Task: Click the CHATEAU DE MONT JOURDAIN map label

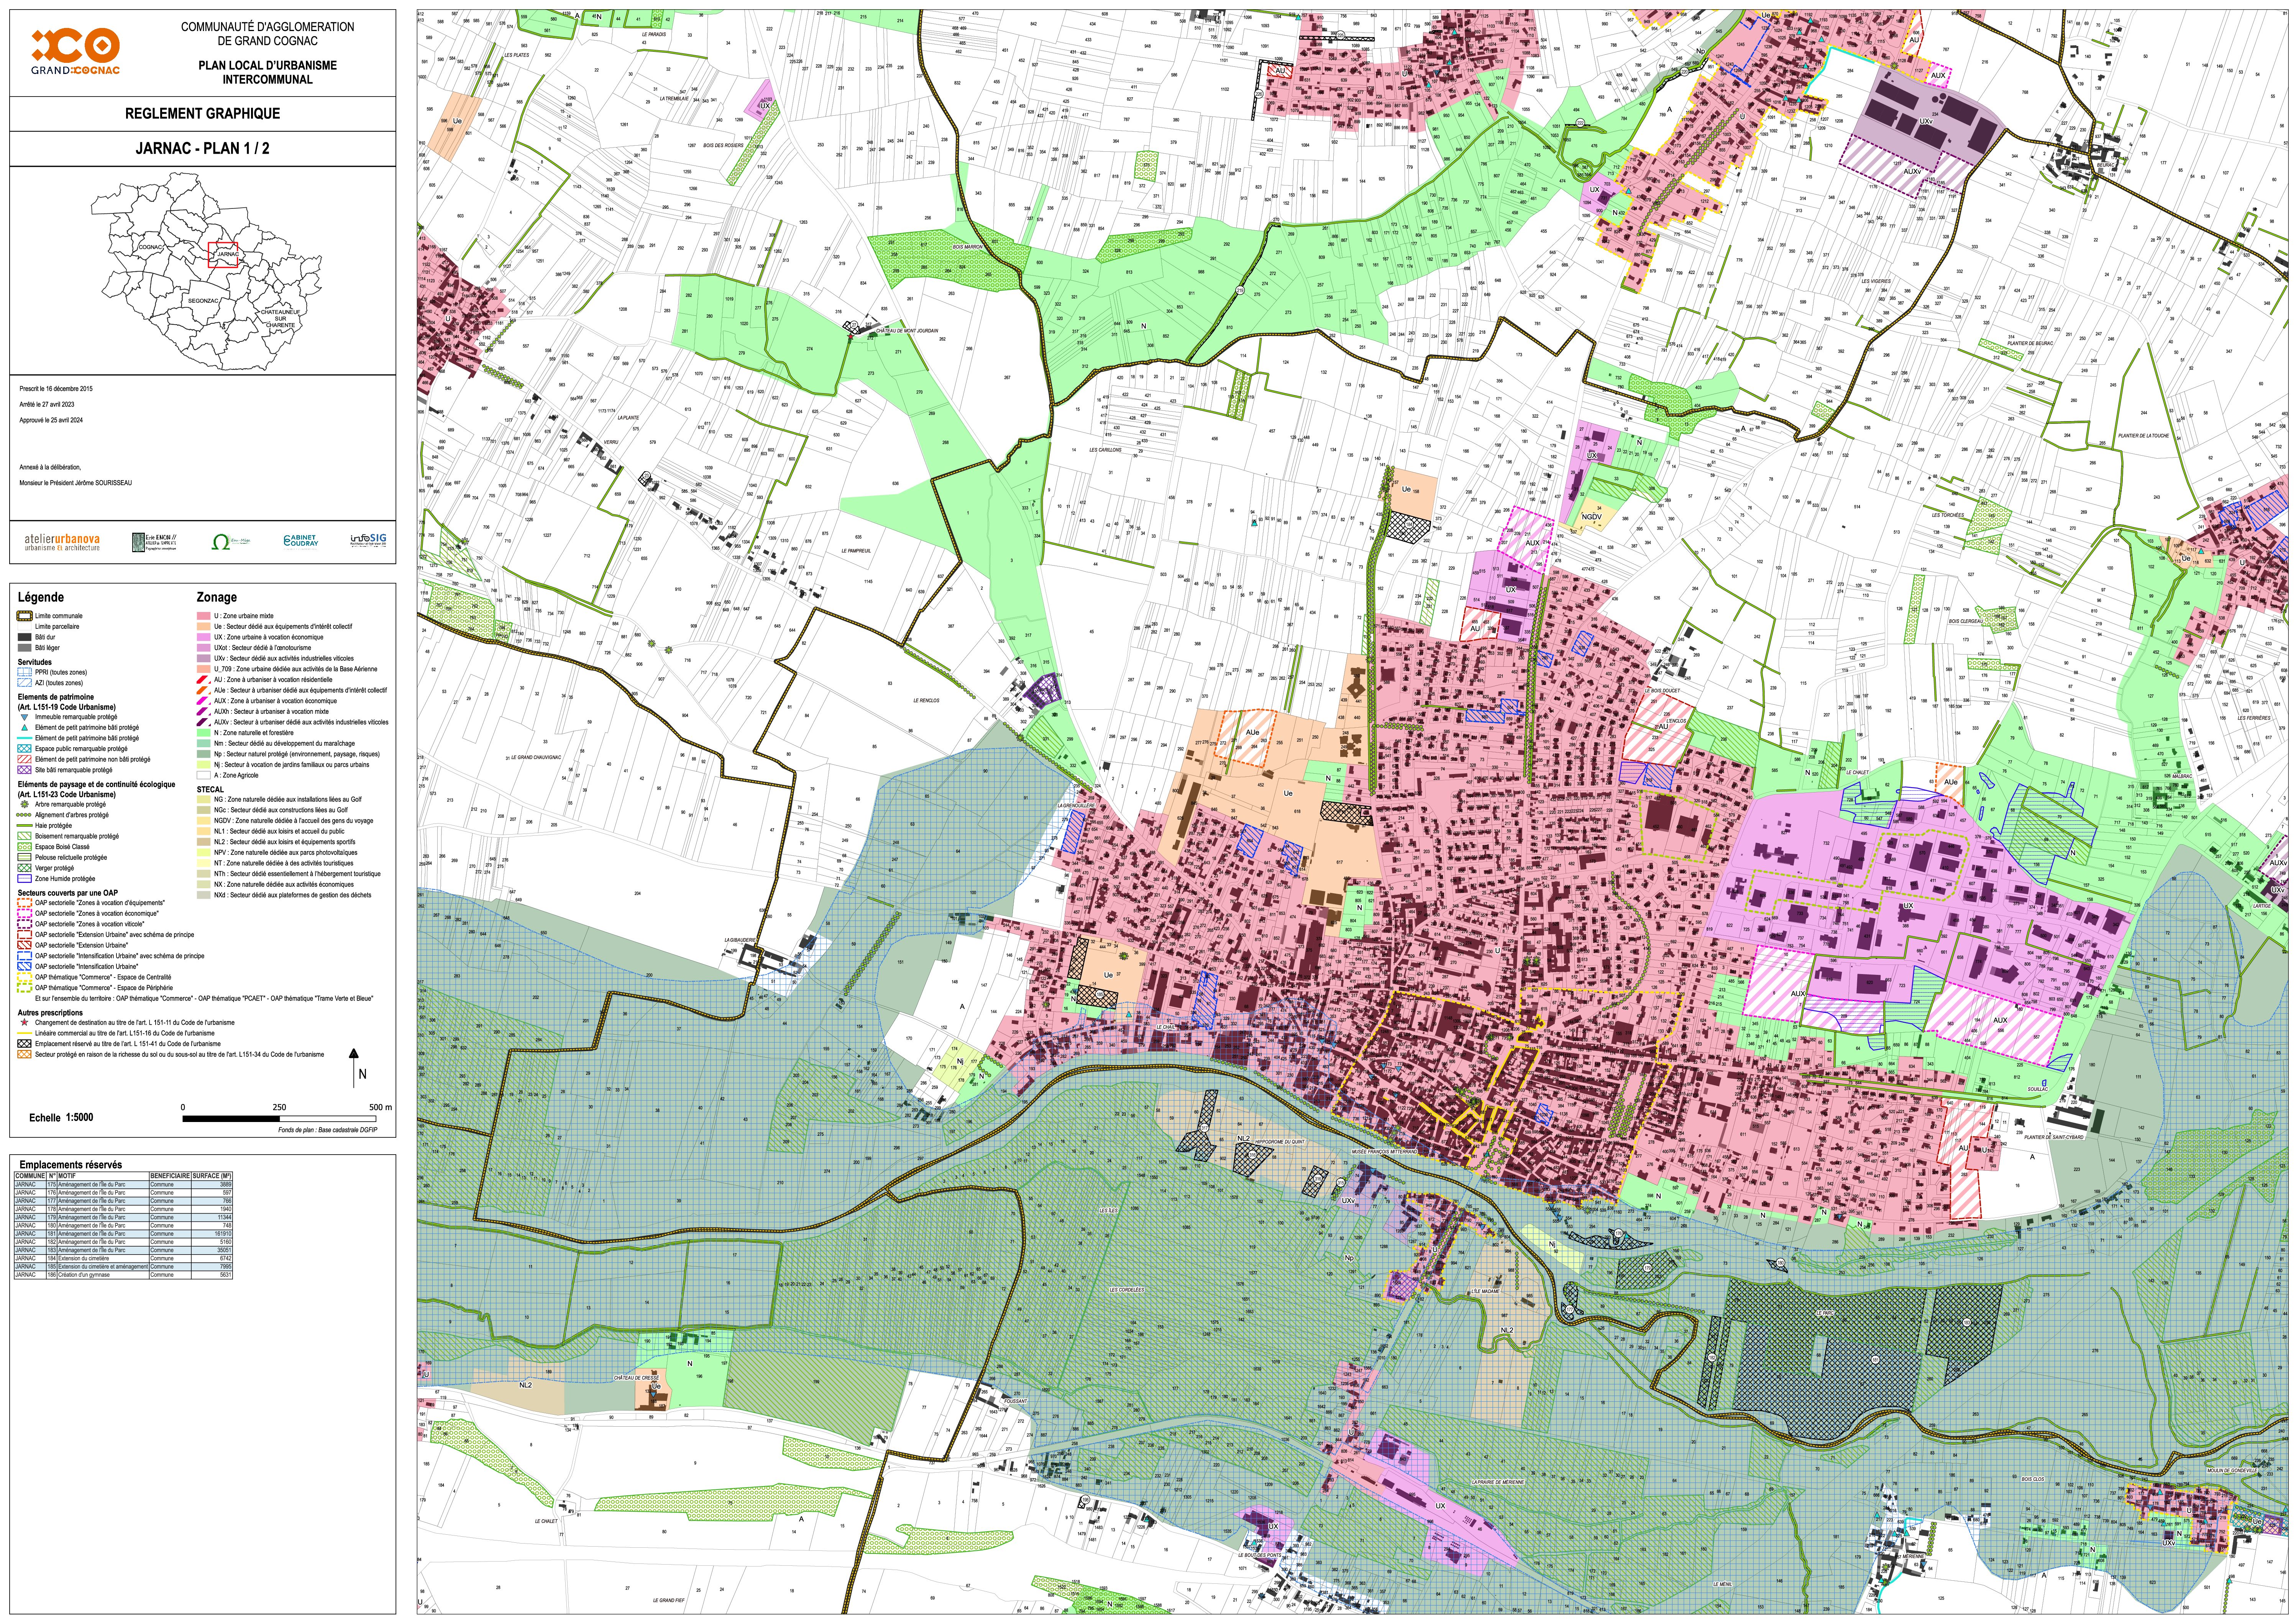Action: (x=907, y=331)
